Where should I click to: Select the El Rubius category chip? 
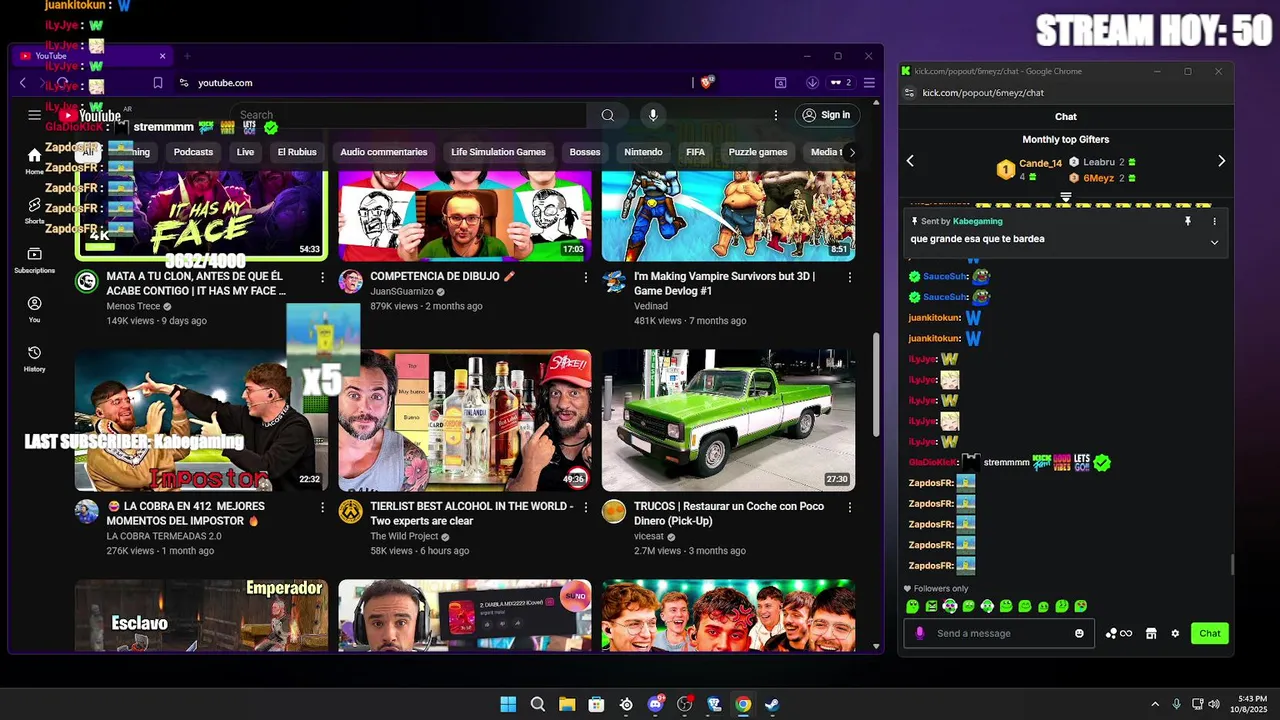click(x=297, y=152)
